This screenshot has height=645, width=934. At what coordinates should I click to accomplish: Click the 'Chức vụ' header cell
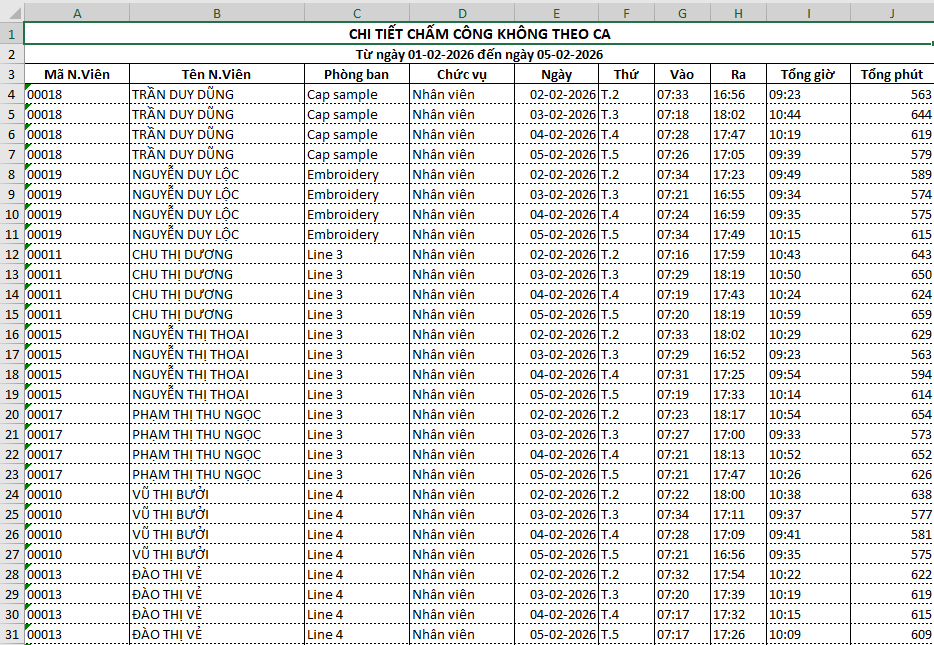pyautogui.click(x=461, y=74)
